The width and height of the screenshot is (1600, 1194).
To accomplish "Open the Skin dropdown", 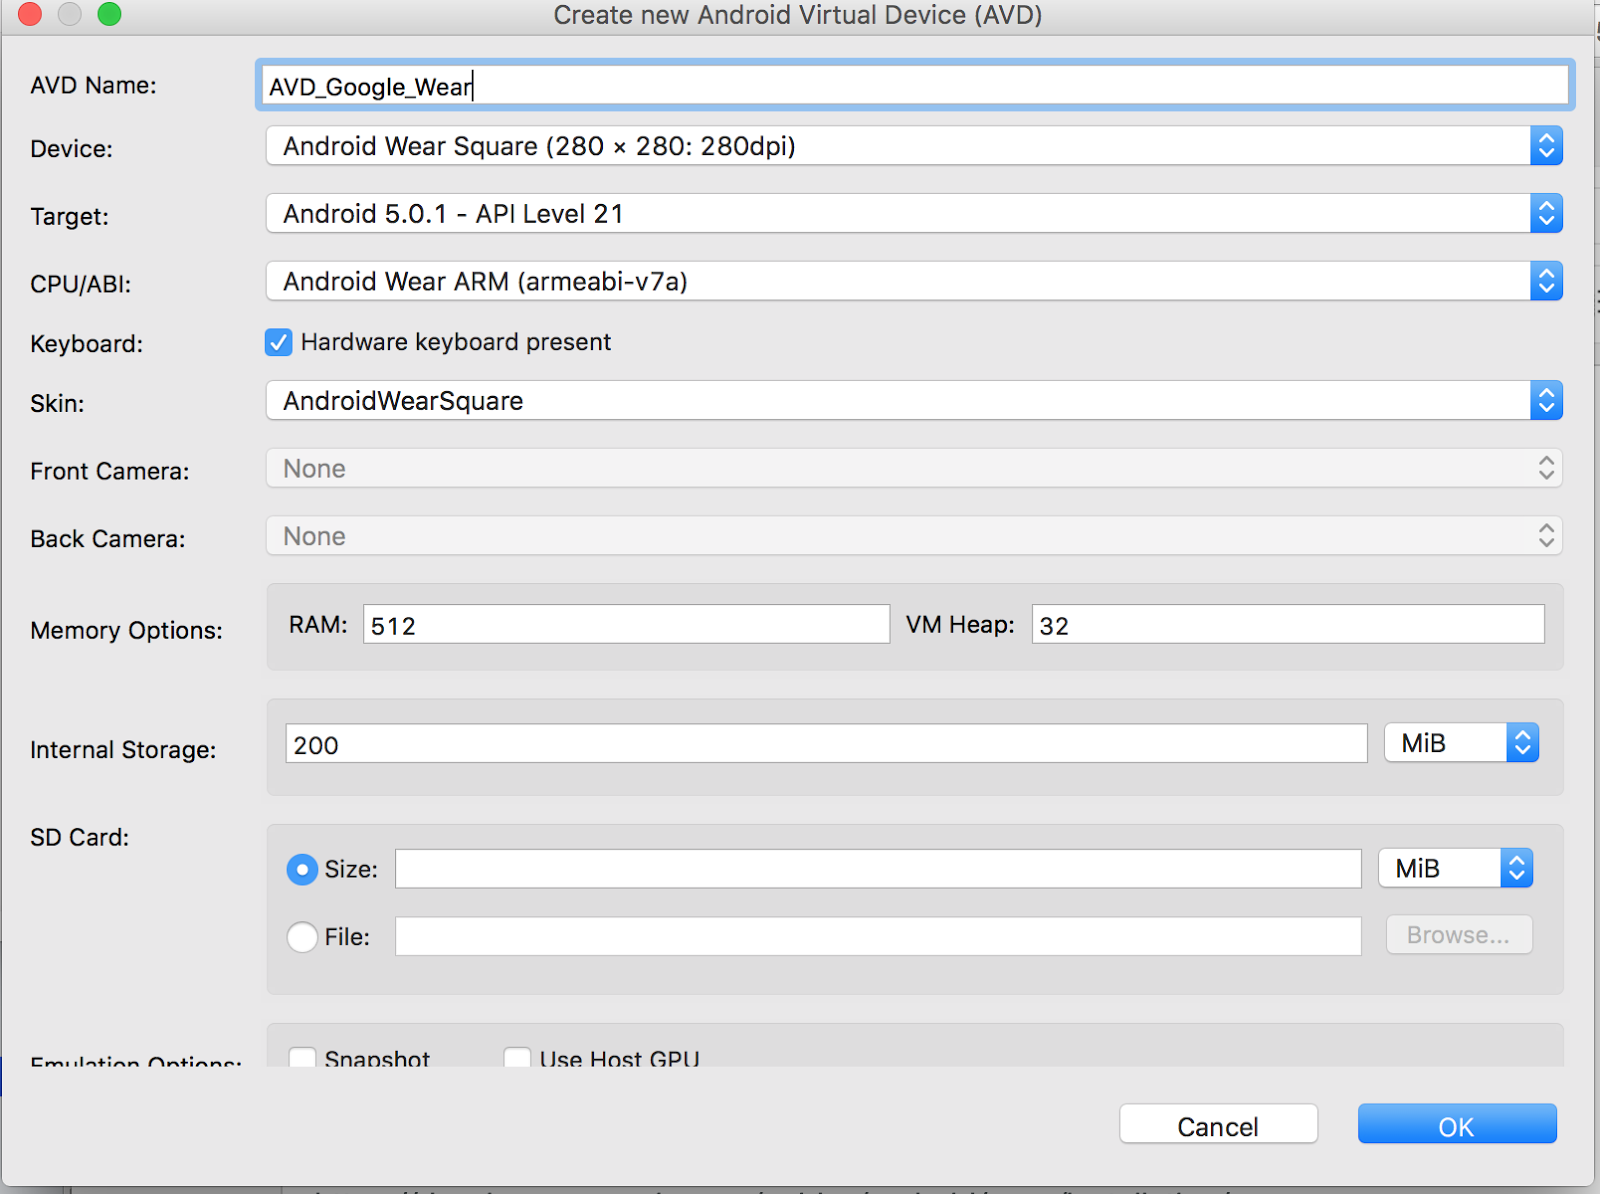I will point(914,401).
